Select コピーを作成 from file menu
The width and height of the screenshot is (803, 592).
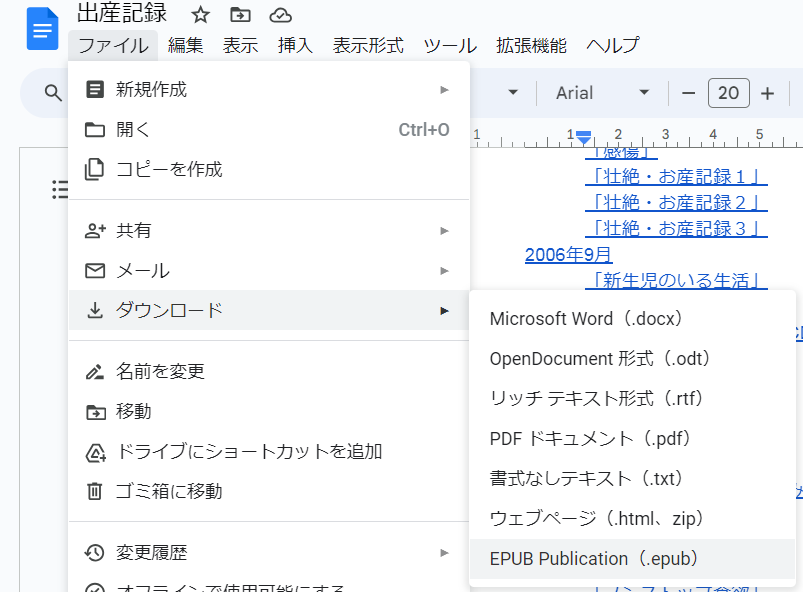click(x=269, y=170)
